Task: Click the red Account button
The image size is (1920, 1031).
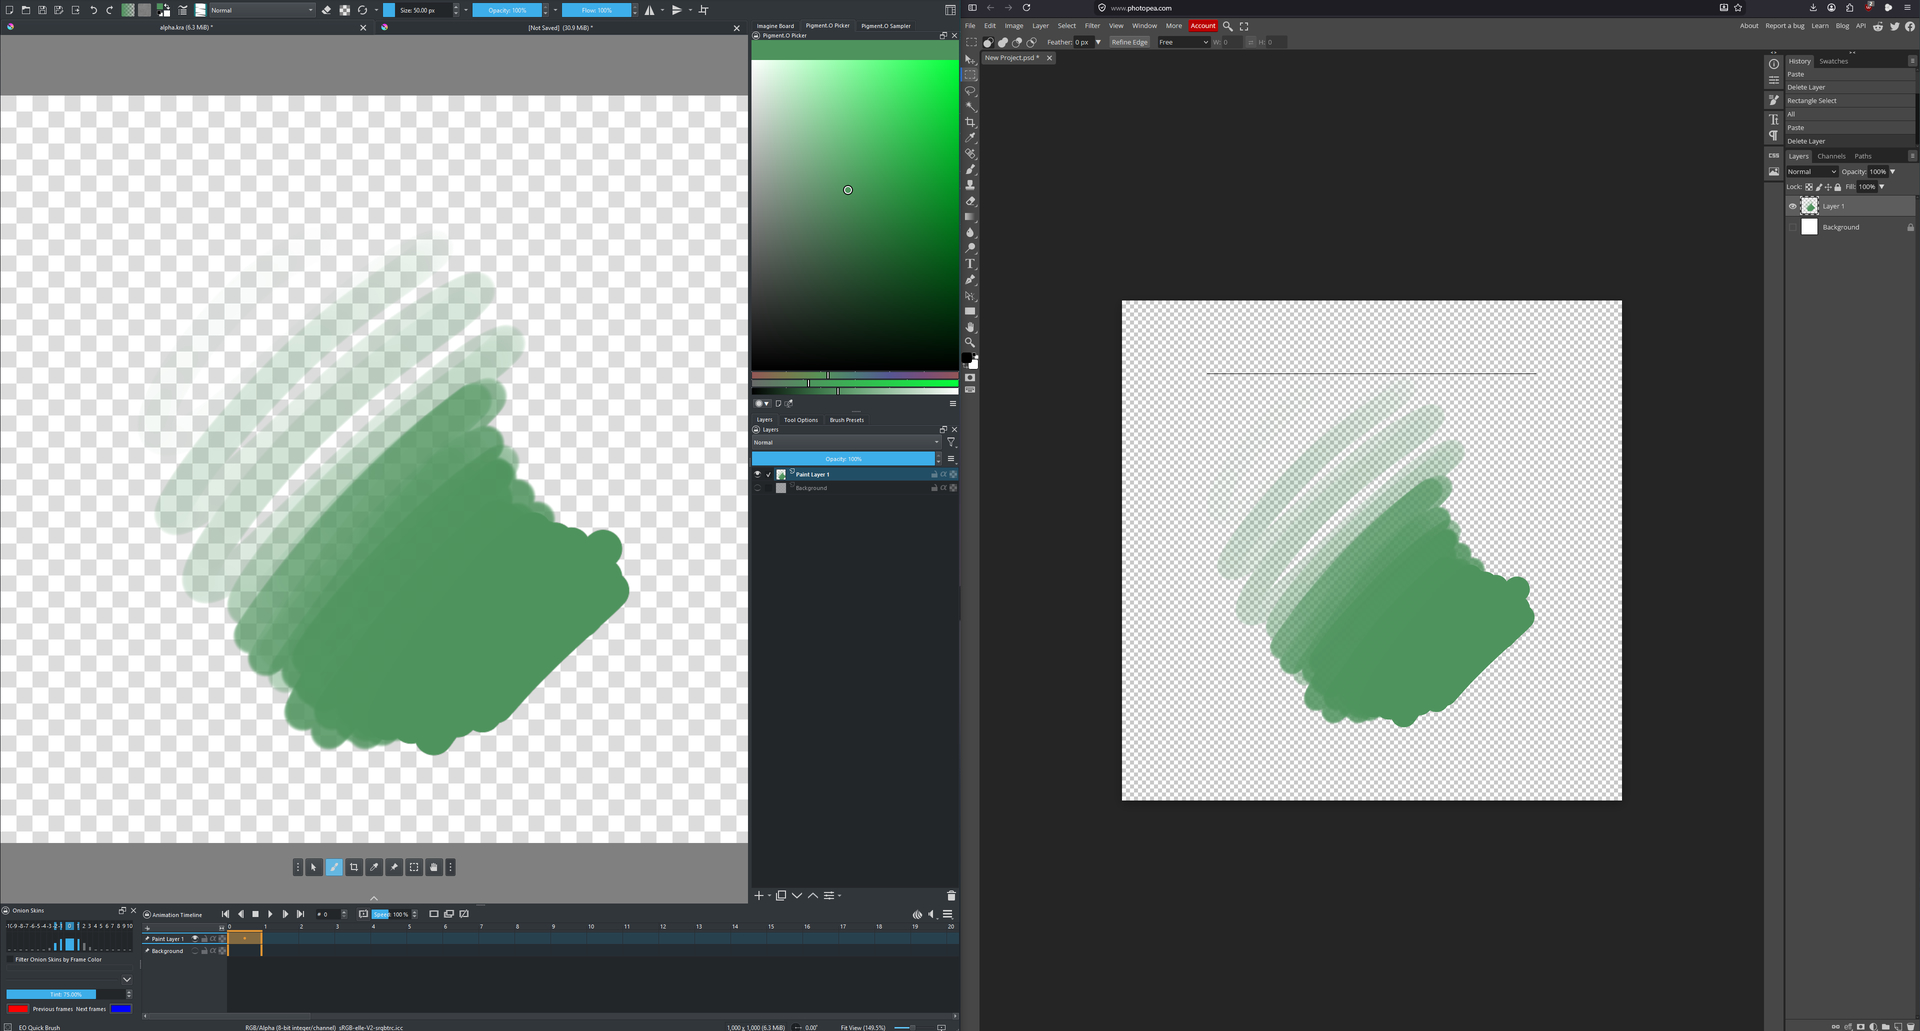Action: click(1203, 26)
